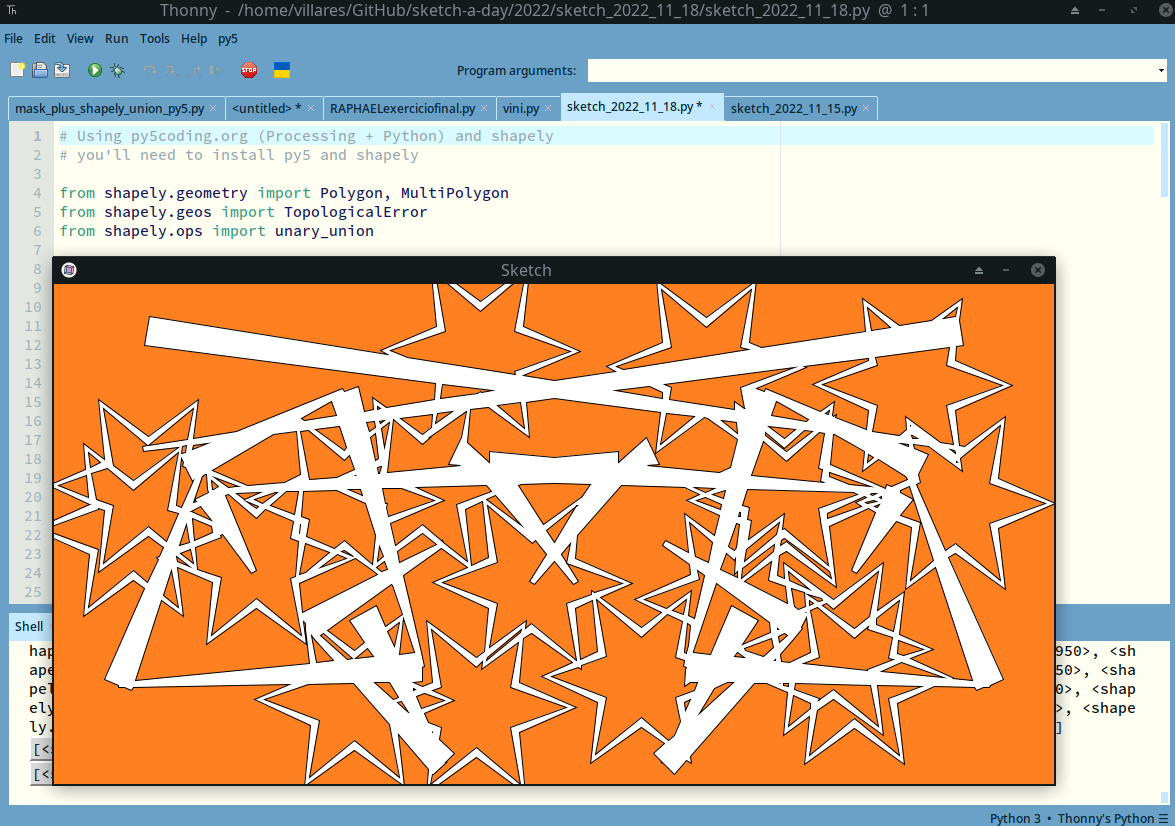Close the mask_plus_shapely_union_py5.py tab
Screen dimensions: 1175x826
(213, 108)
